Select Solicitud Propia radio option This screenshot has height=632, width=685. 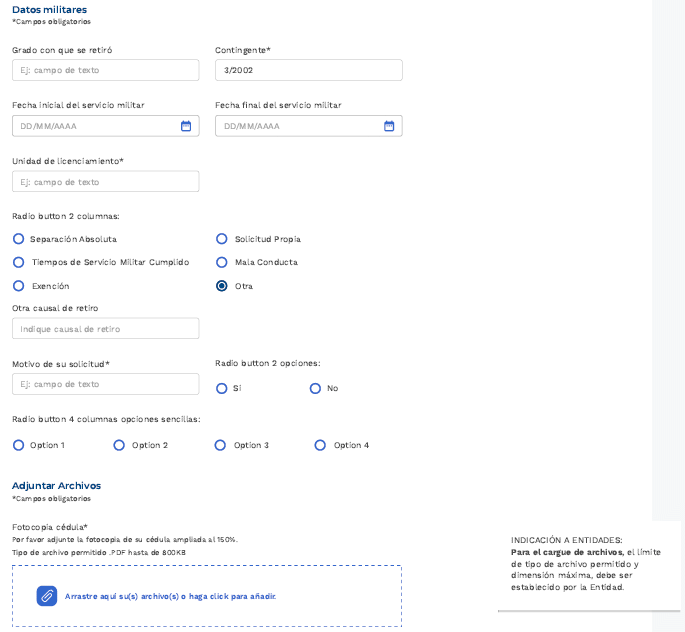pos(222,239)
